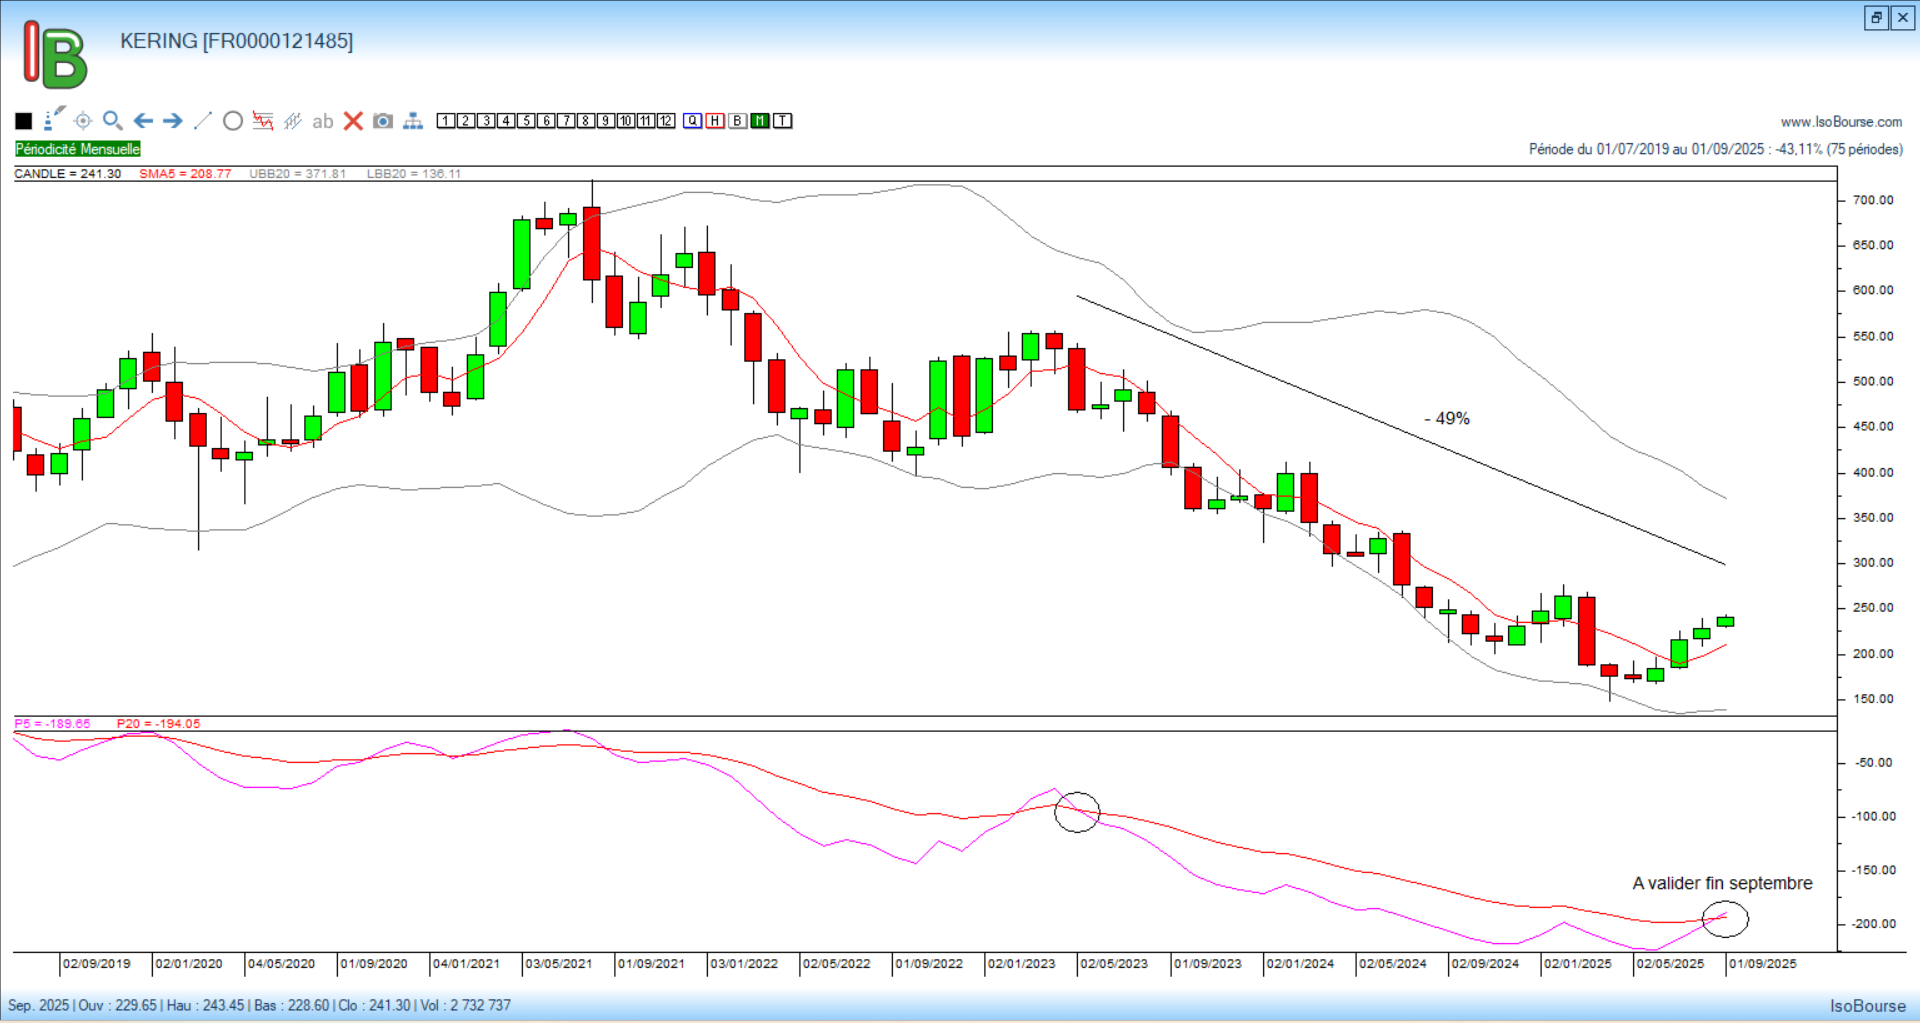Click the '- 49%' annotation text
Image resolution: width=1920 pixels, height=1023 pixels.
pos(1447,419)
